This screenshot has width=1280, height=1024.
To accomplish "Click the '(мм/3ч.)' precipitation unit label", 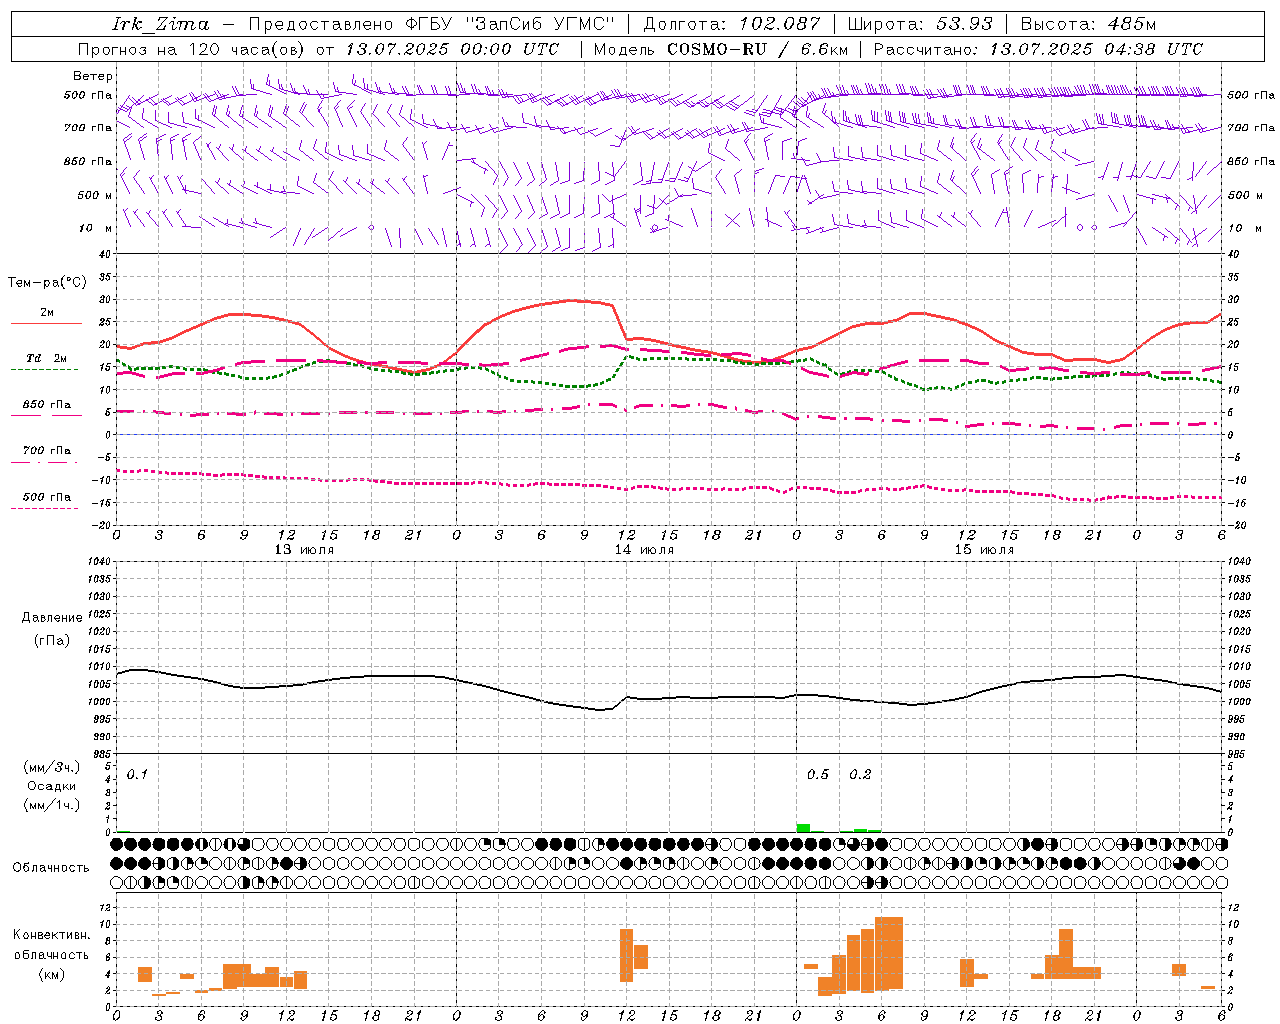I will coord(52,767).
